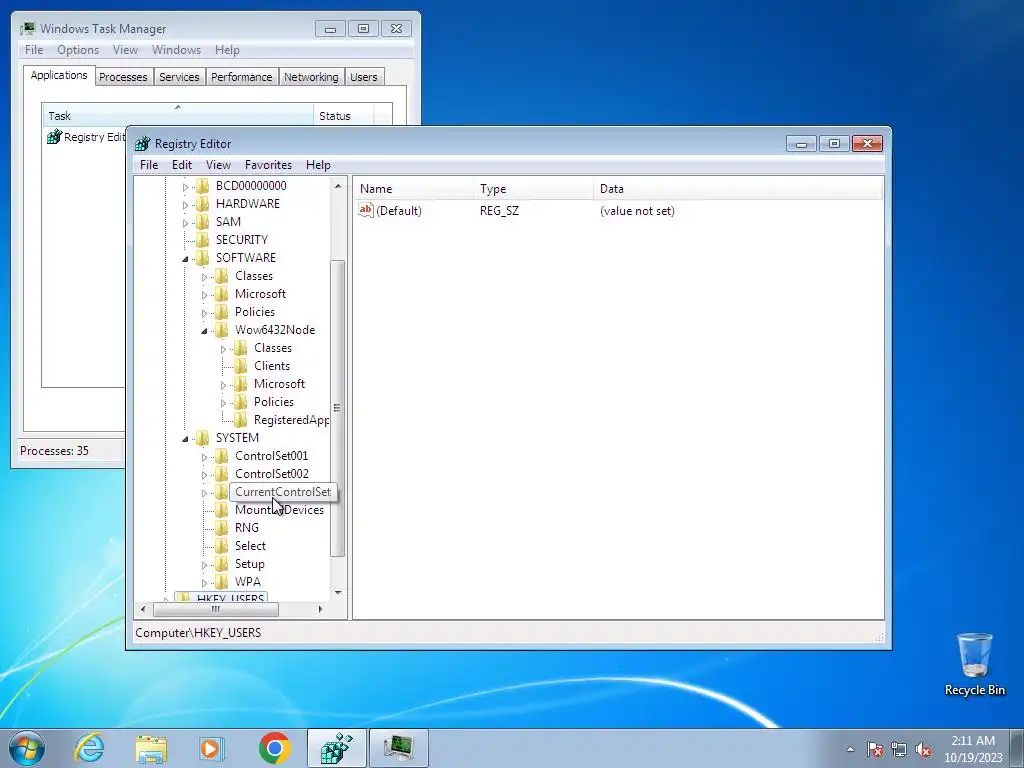Expand the Setup key
1024x768 pixels.
pos(204,565)
